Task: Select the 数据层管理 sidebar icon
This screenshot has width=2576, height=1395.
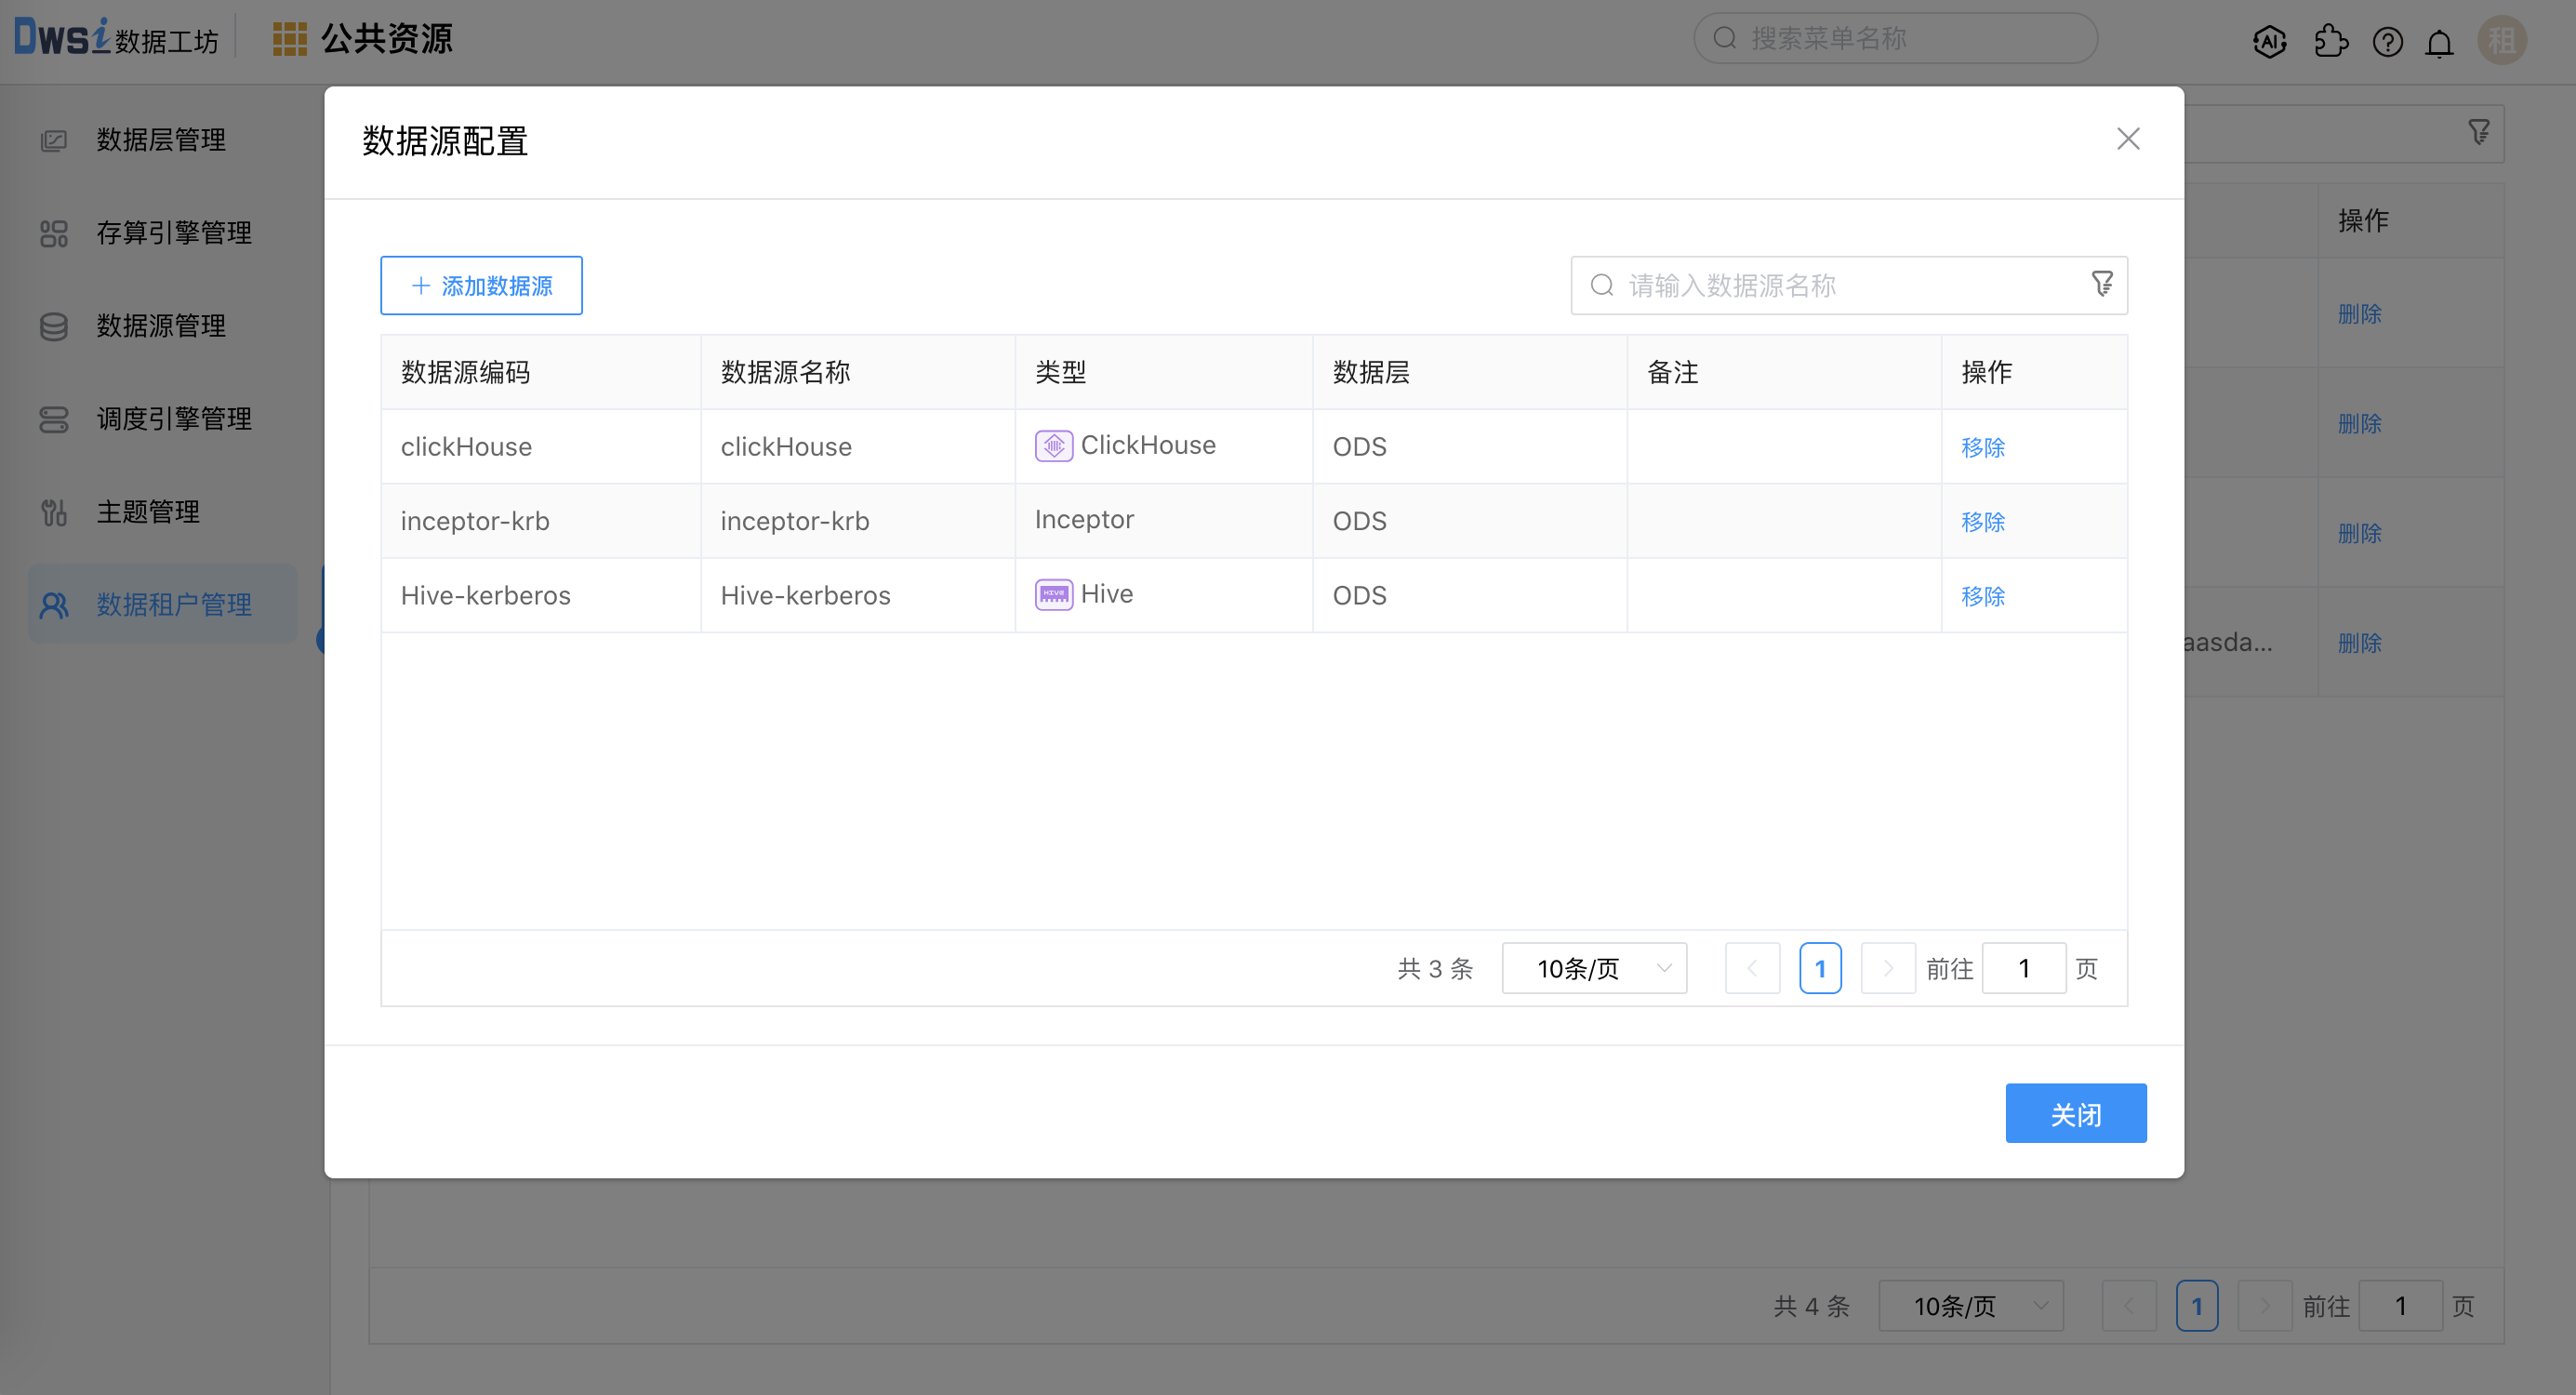Action: click(x=54, y=140)
